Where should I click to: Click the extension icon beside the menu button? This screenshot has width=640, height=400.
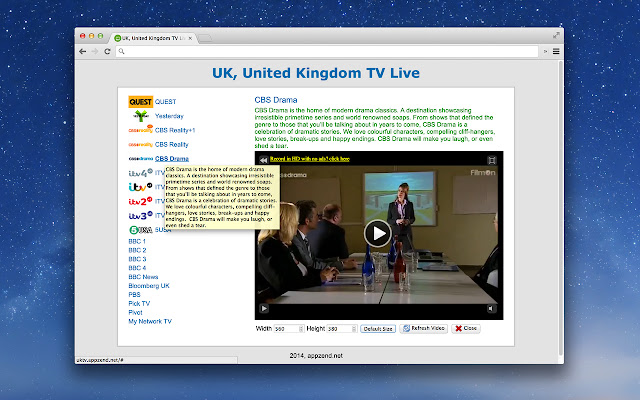pos(545,51)
